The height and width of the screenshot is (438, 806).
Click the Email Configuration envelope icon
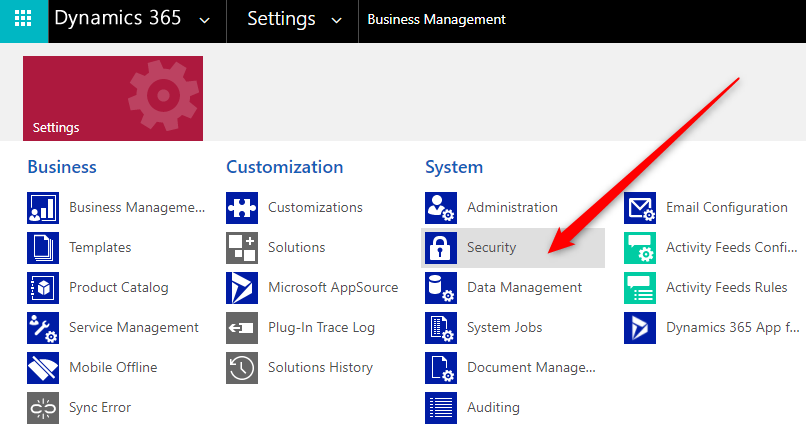[x=640, y=208]
